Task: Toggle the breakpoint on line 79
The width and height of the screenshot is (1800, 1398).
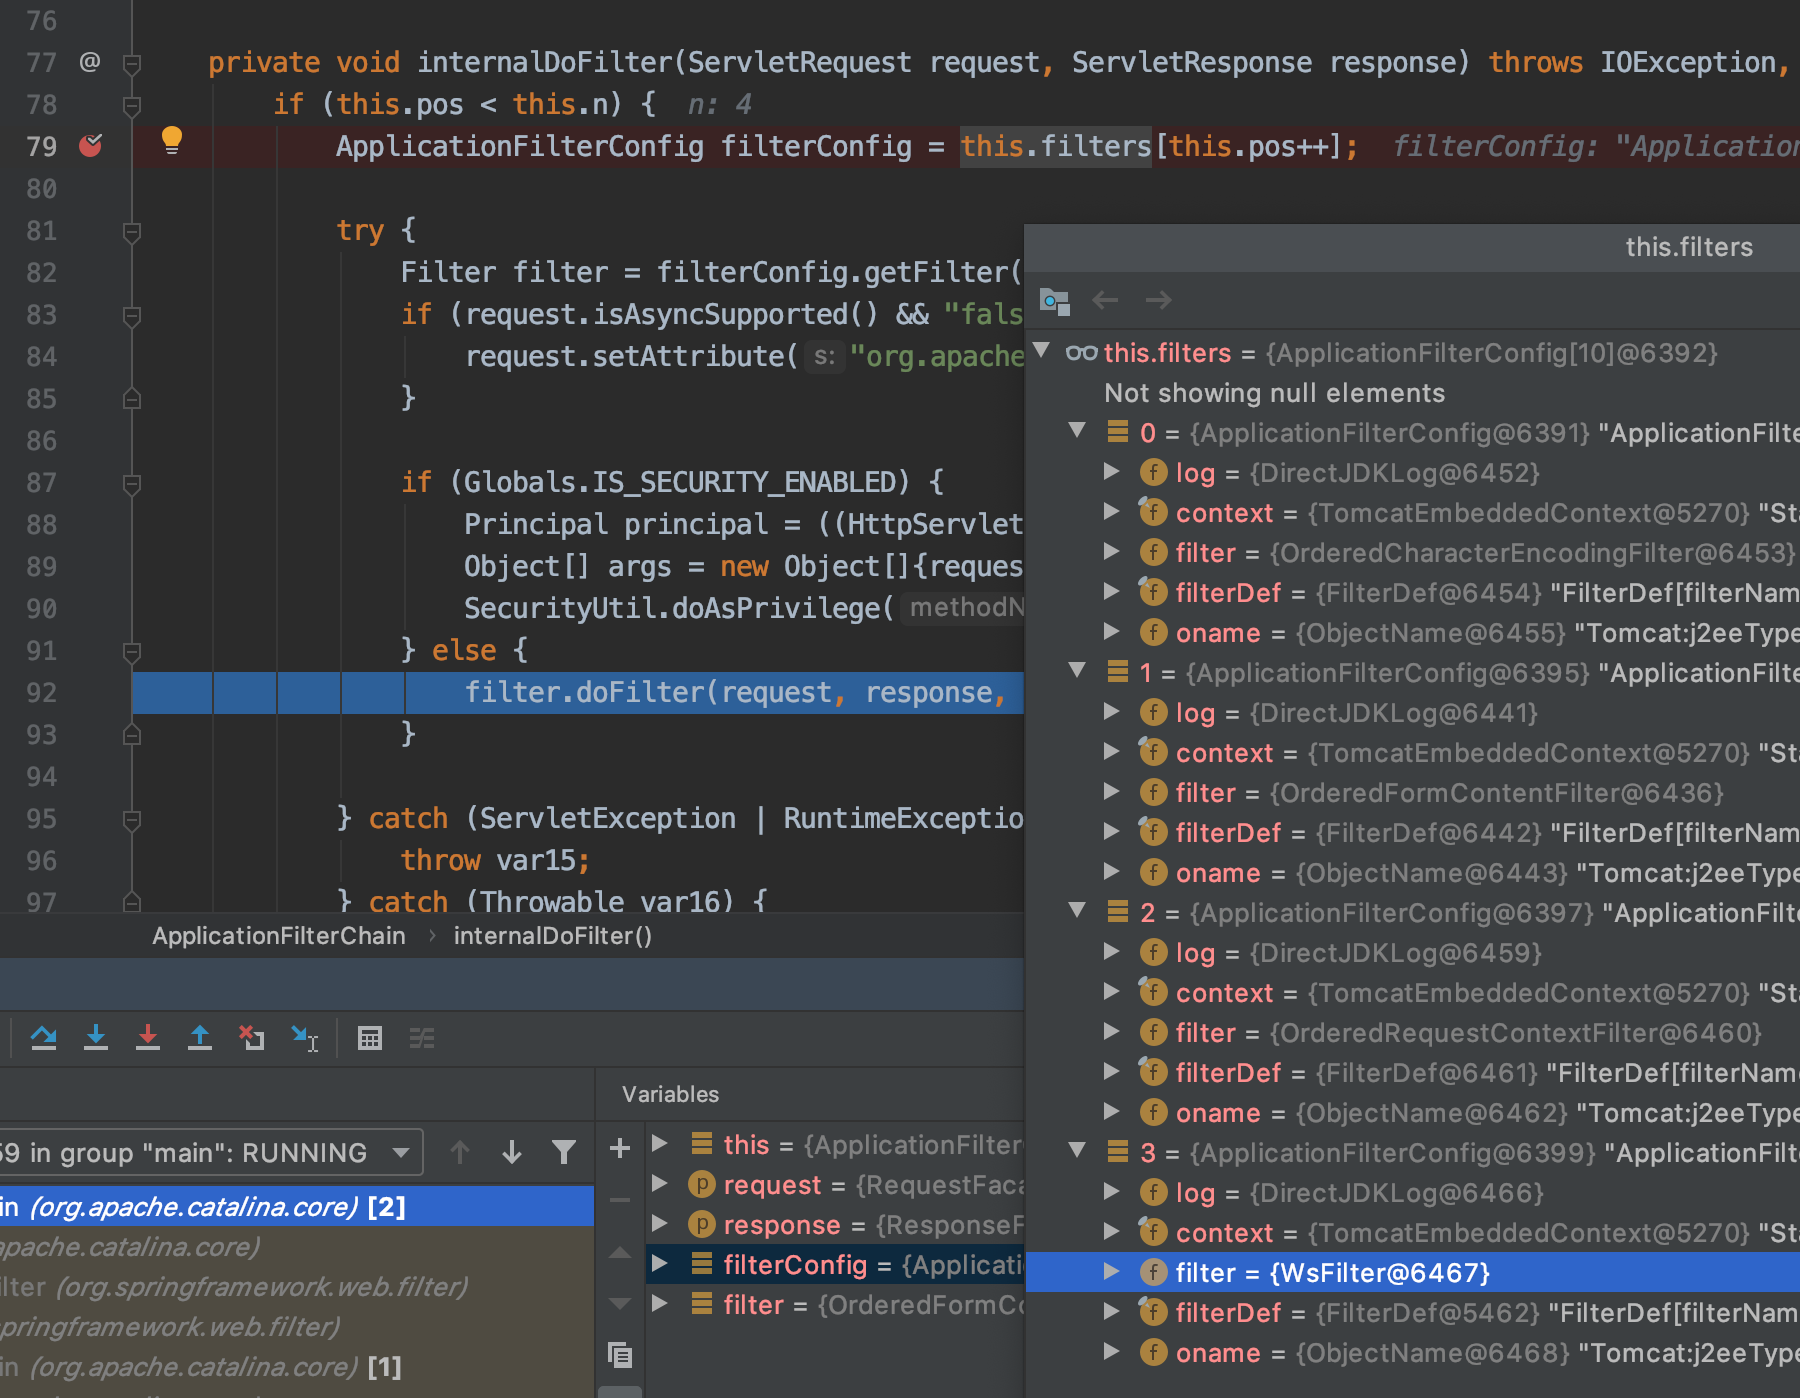Action: 91,146
